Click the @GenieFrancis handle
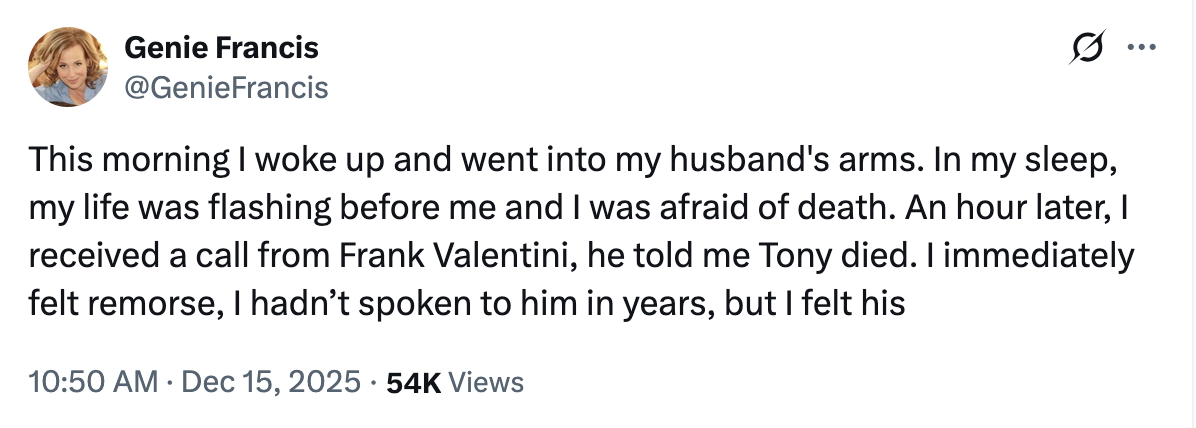 point(225,88)
